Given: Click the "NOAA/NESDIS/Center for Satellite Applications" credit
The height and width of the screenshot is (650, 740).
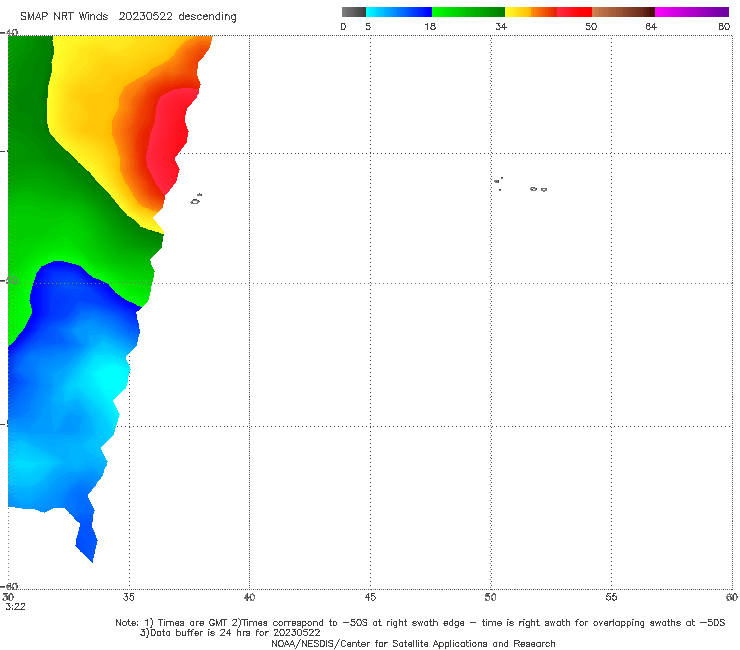Looking at the screenshot, I should [413, 643].
